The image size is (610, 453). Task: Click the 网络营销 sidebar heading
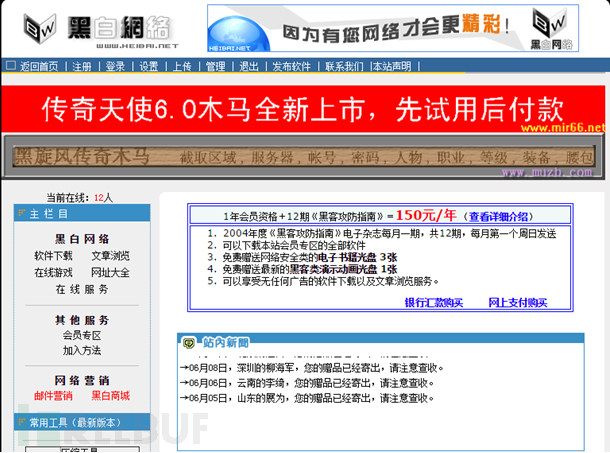coord(82,380)
